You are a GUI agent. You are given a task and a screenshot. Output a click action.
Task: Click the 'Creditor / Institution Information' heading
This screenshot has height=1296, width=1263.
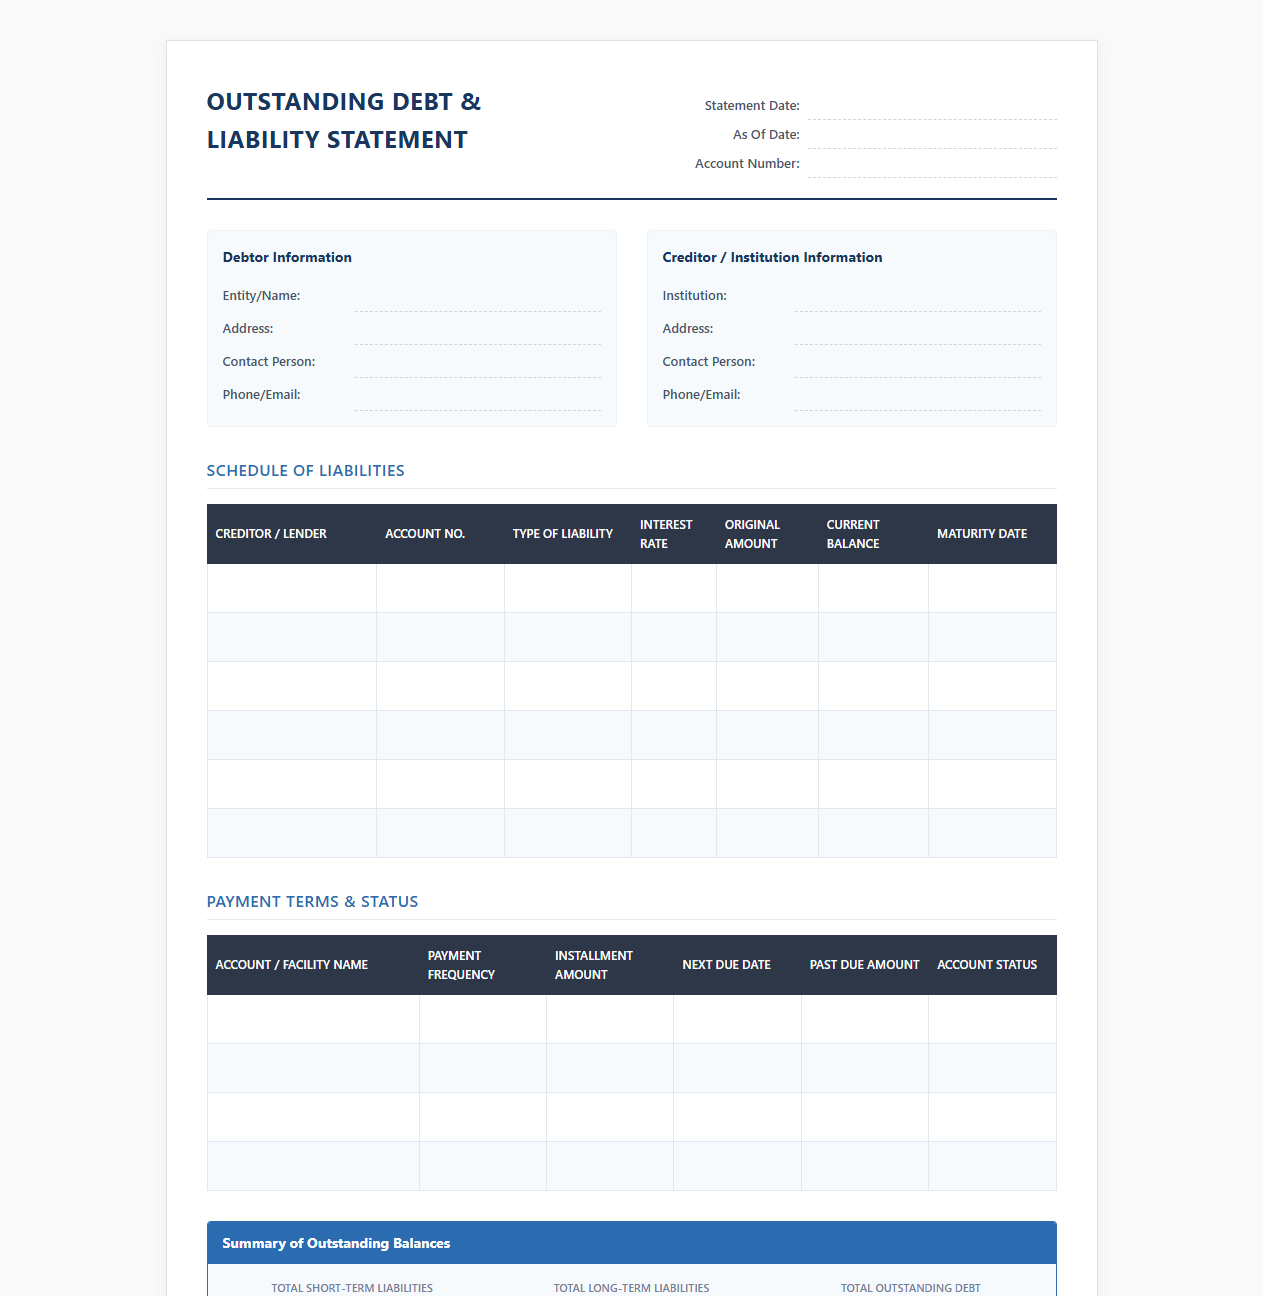[x=772, y=257]
